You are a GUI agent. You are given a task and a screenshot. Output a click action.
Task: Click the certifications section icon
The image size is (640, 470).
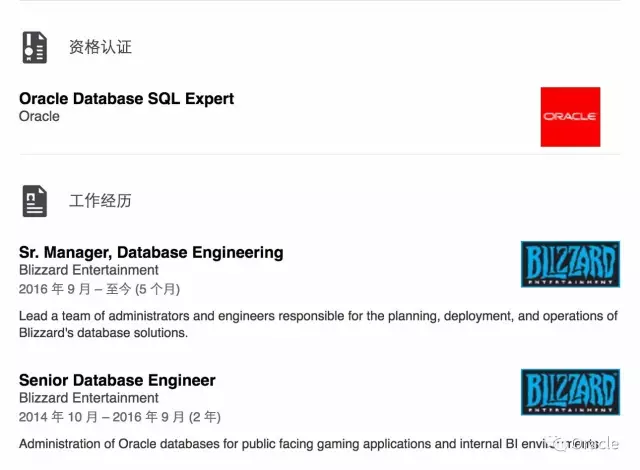[x=35, y=47]
